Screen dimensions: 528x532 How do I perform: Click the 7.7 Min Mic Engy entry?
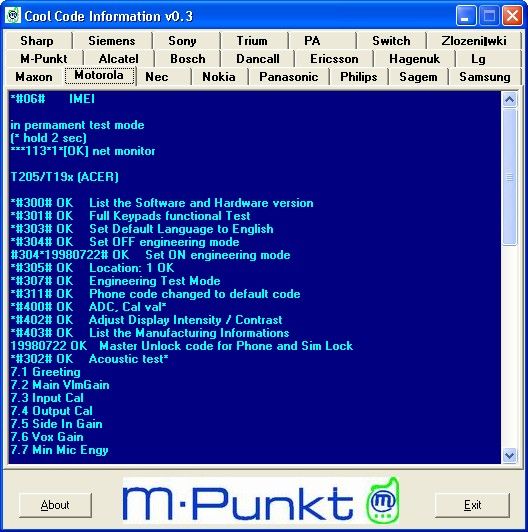point(59,450)
